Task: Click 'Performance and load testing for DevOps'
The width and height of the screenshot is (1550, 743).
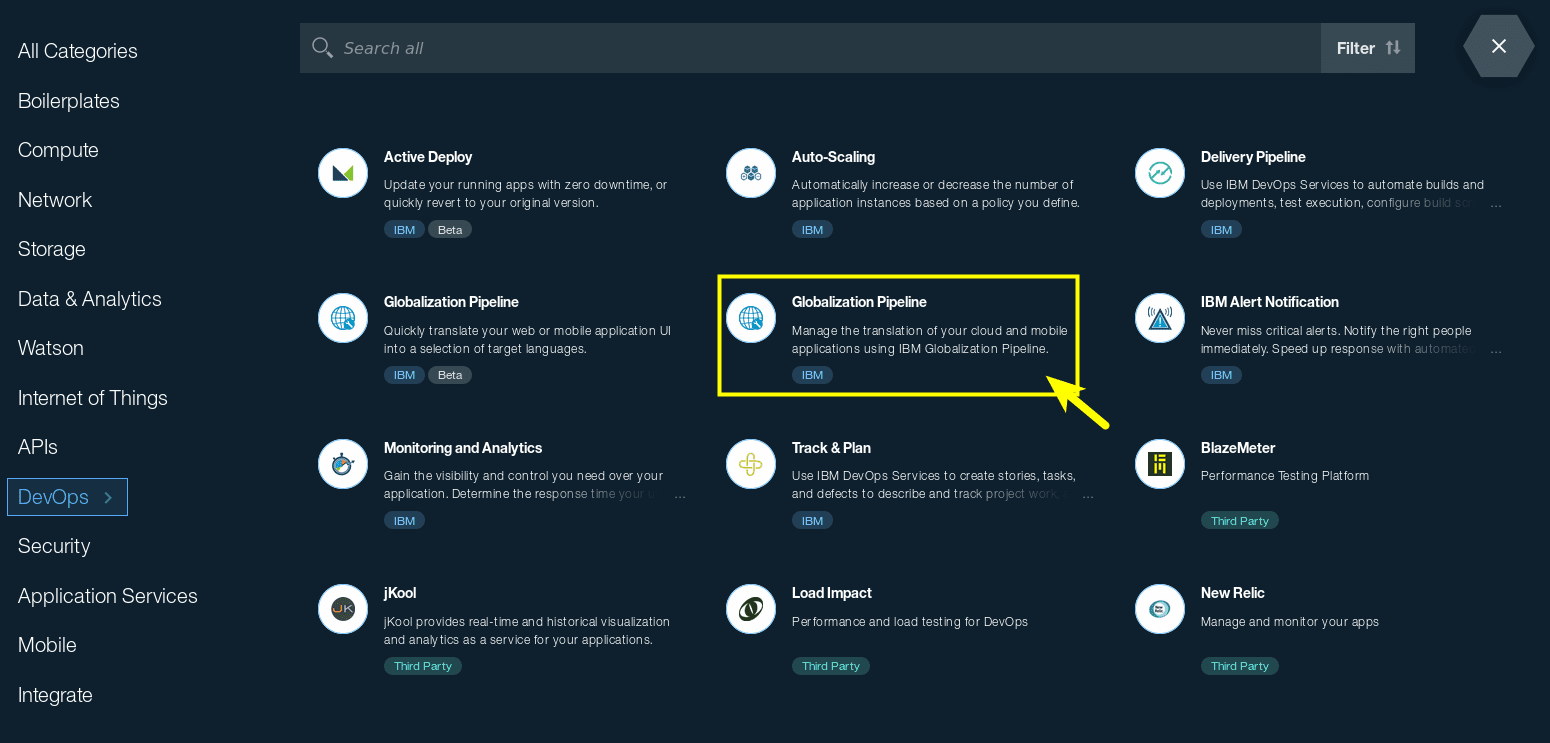Action: pos(910,622)
